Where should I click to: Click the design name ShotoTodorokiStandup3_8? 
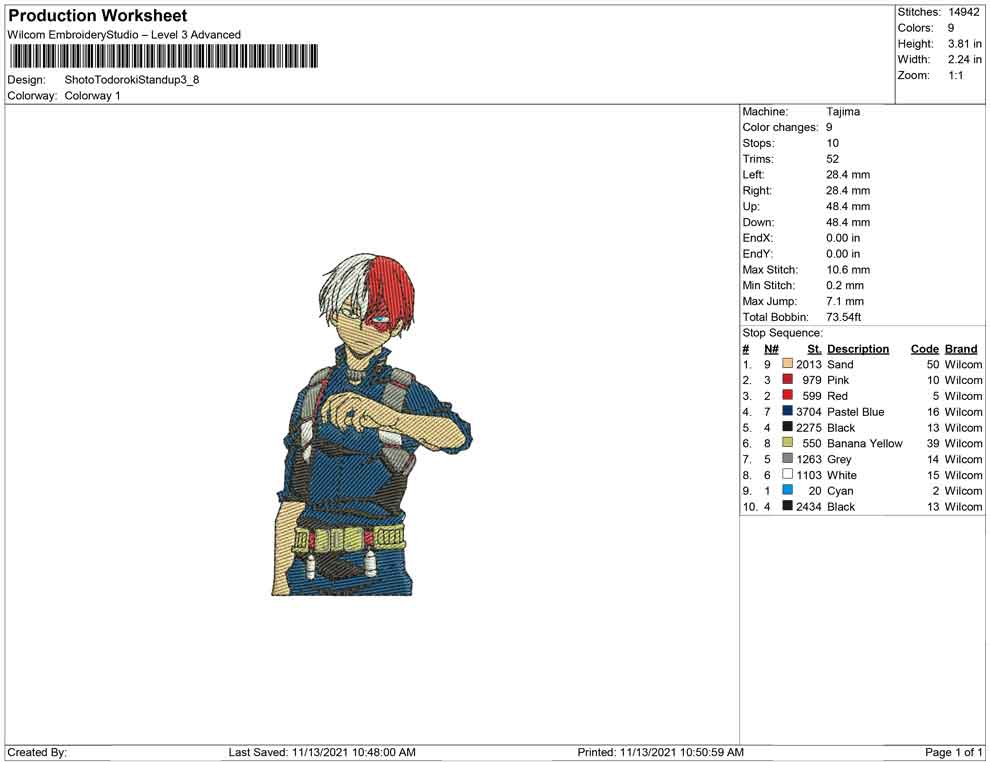pos(132,80)
